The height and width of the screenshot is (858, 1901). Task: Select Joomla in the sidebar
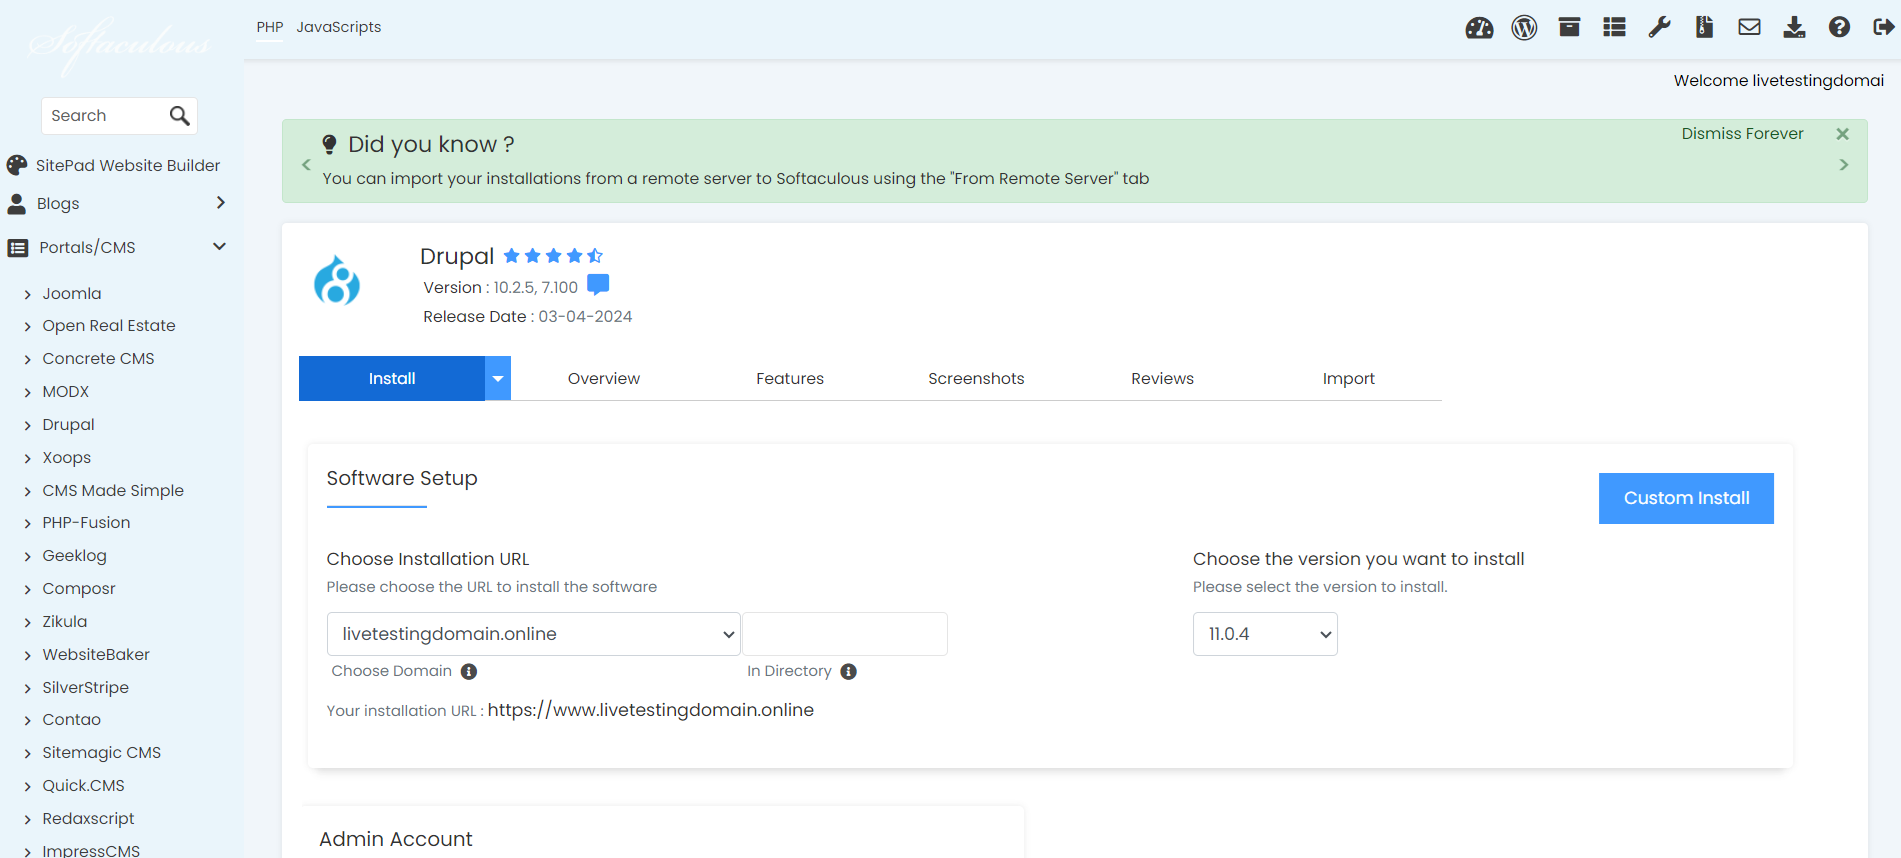tap(72, 294)
